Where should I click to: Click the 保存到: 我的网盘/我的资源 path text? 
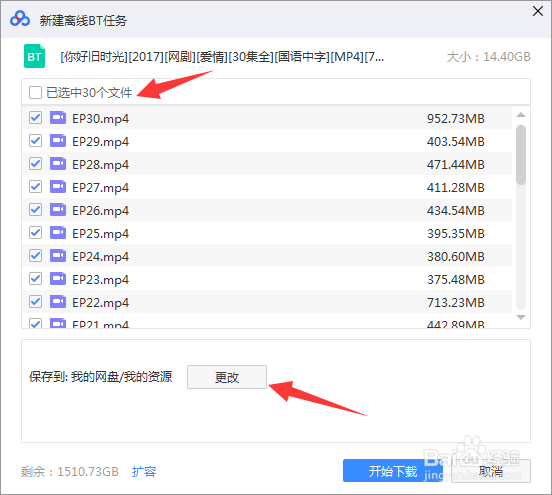(x=101, y=377)
